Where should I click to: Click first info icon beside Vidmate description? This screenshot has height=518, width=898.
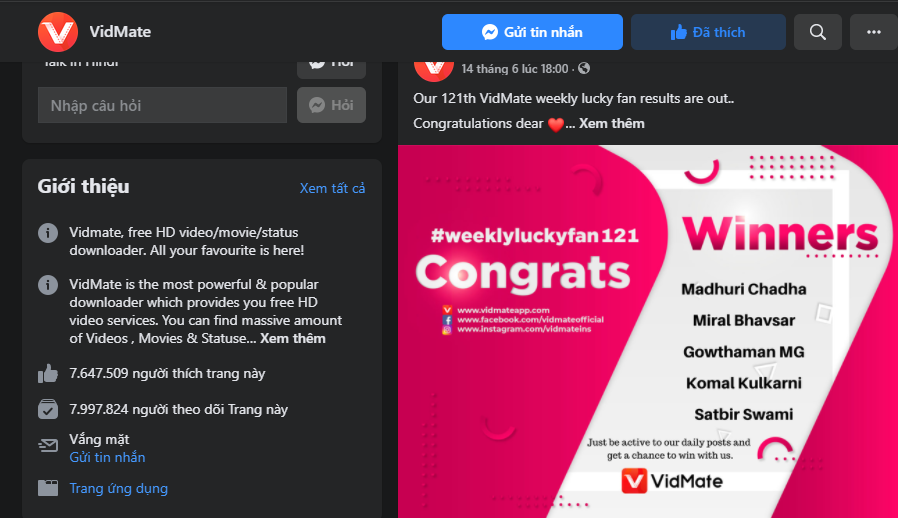click(48, 233)
